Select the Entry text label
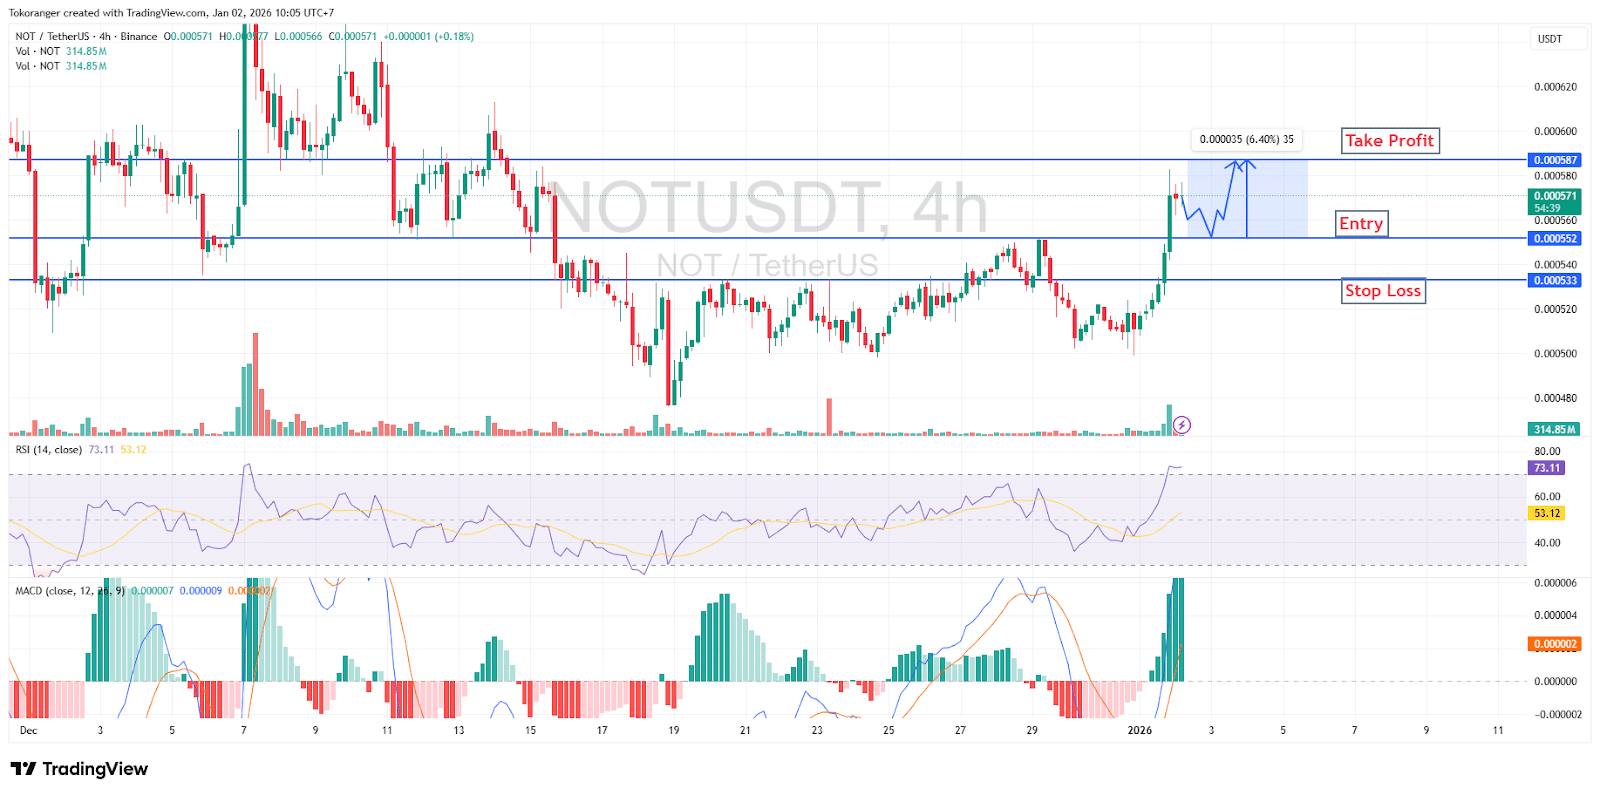This screenshot has height=795, width=1600. [x=1361, y=224]
